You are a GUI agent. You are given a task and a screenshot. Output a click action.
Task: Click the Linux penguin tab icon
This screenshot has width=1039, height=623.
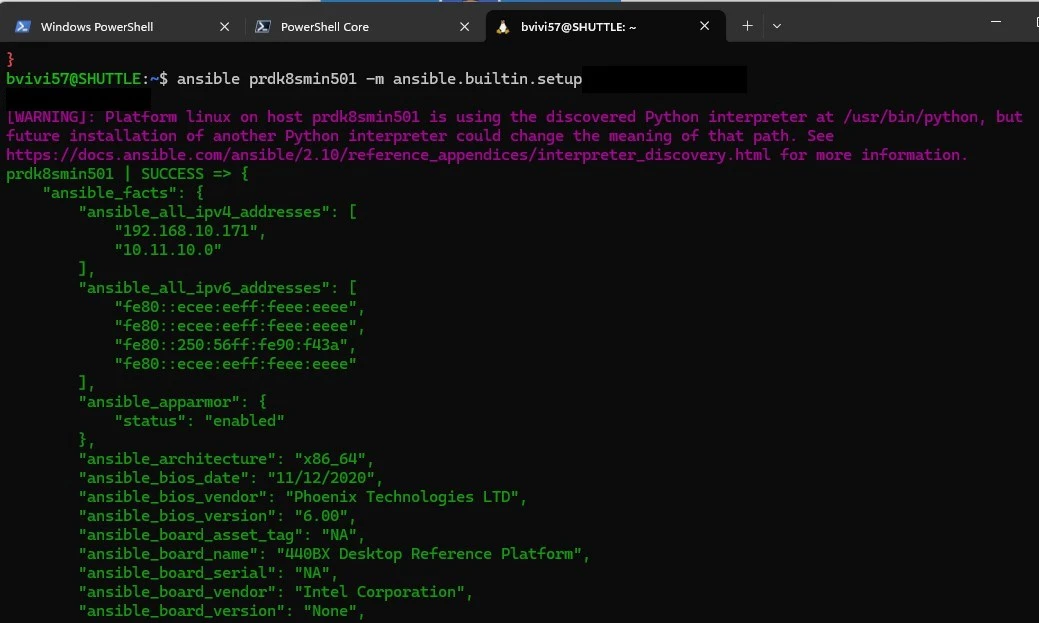click(x=503, y=27)
